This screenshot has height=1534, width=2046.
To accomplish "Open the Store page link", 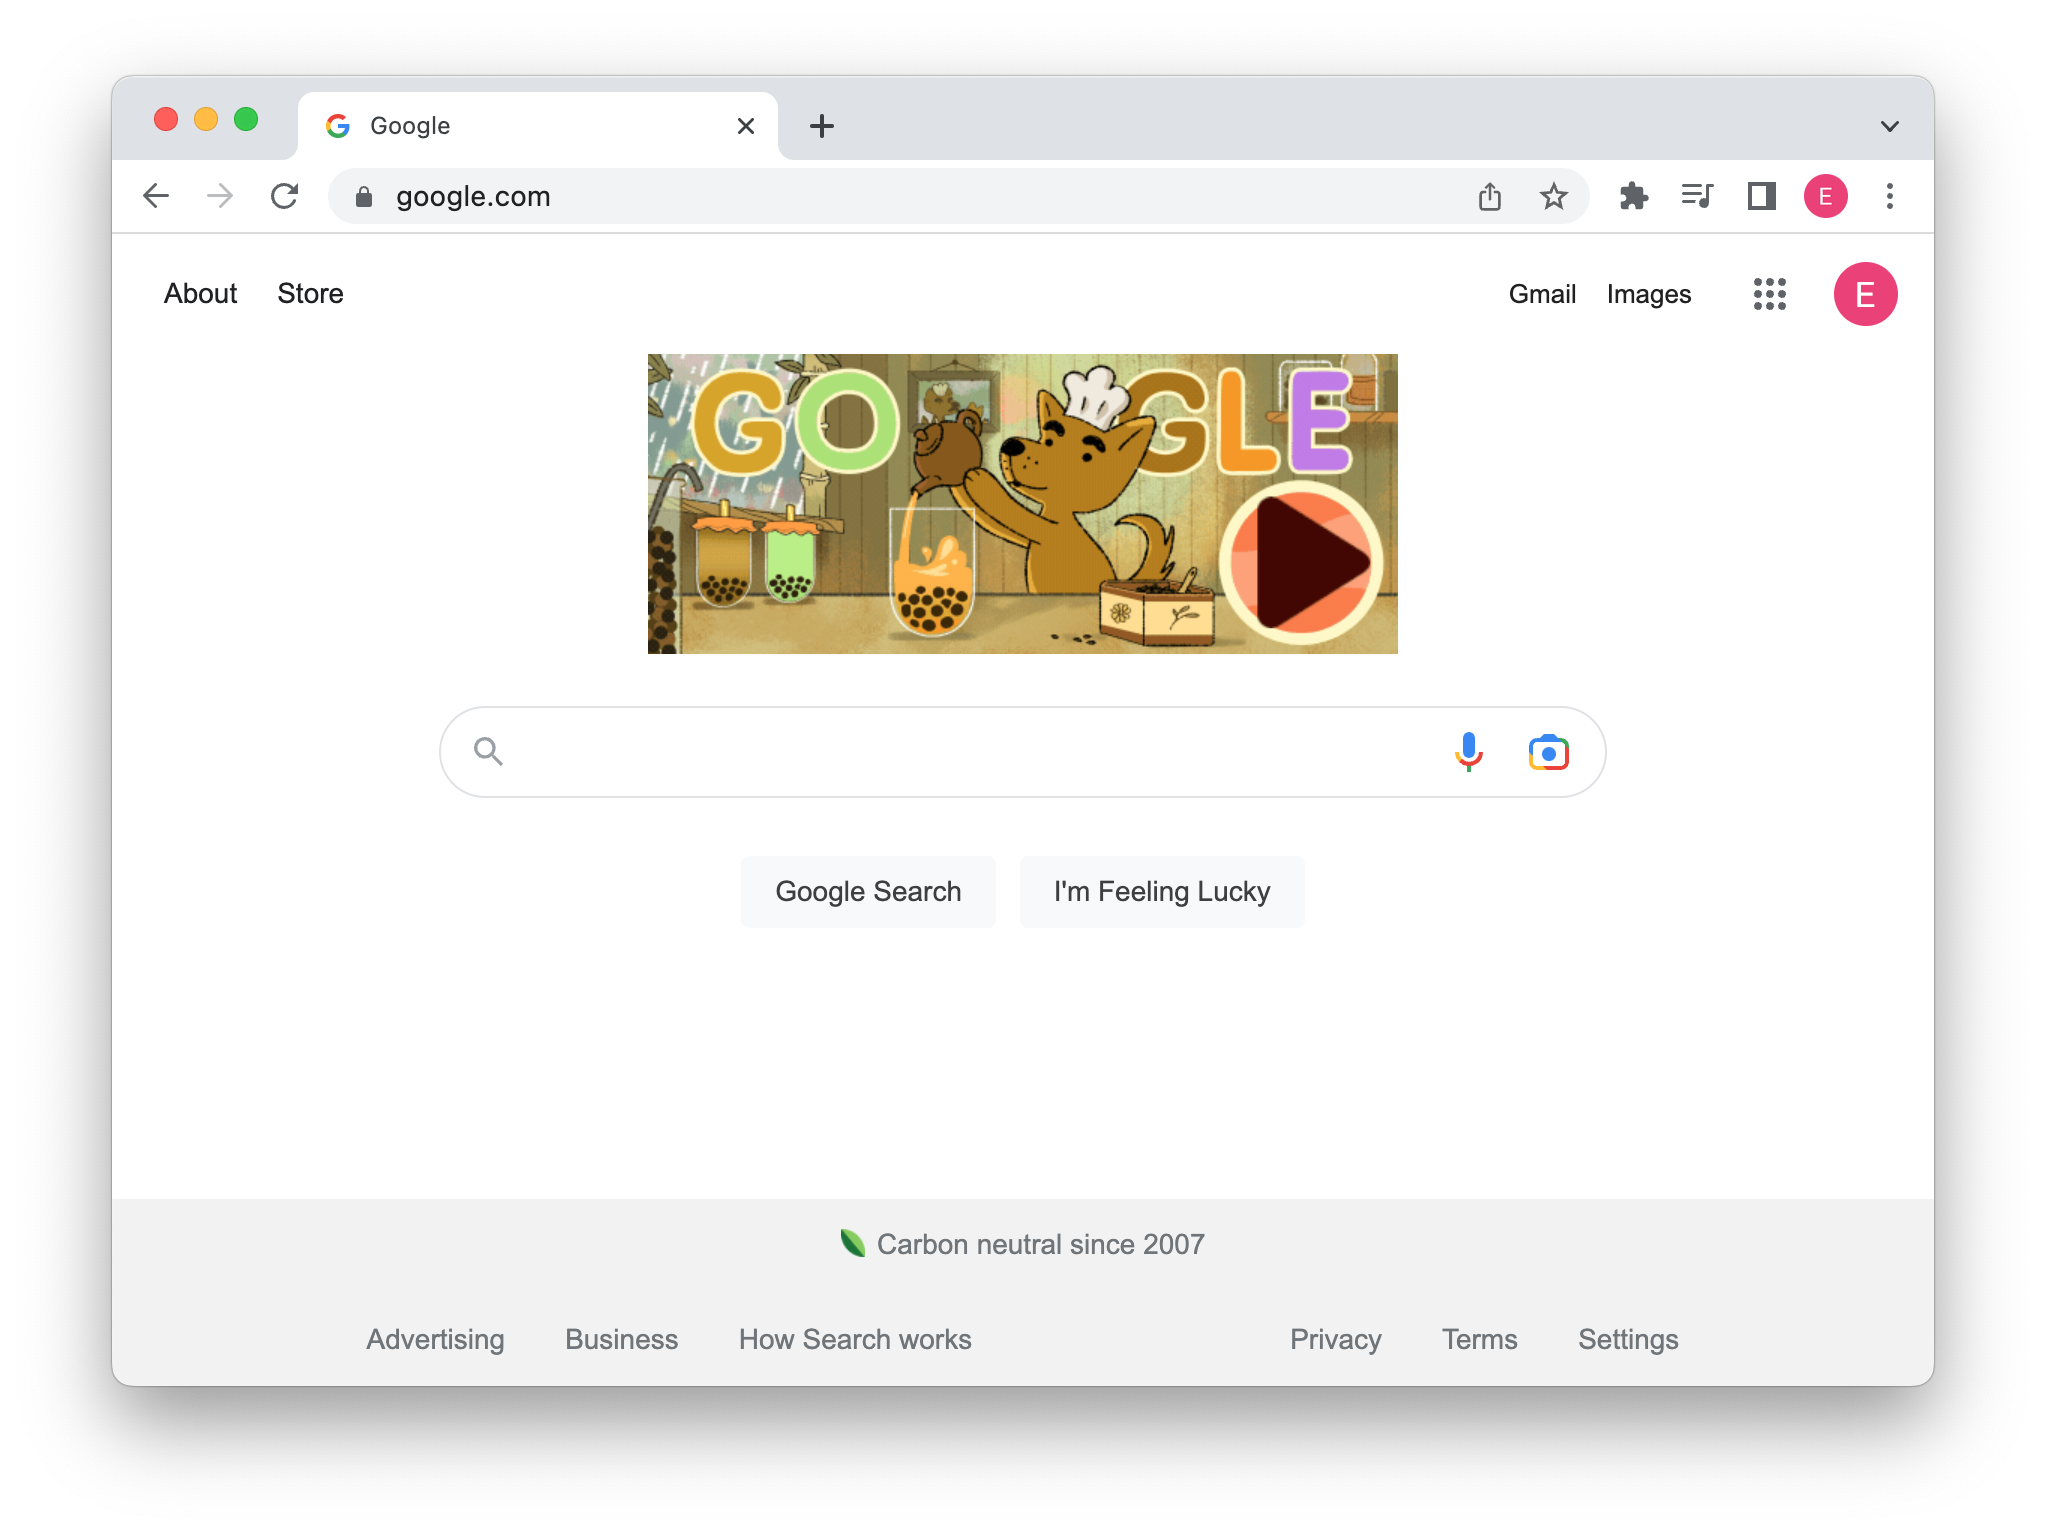I will [309, 293].
